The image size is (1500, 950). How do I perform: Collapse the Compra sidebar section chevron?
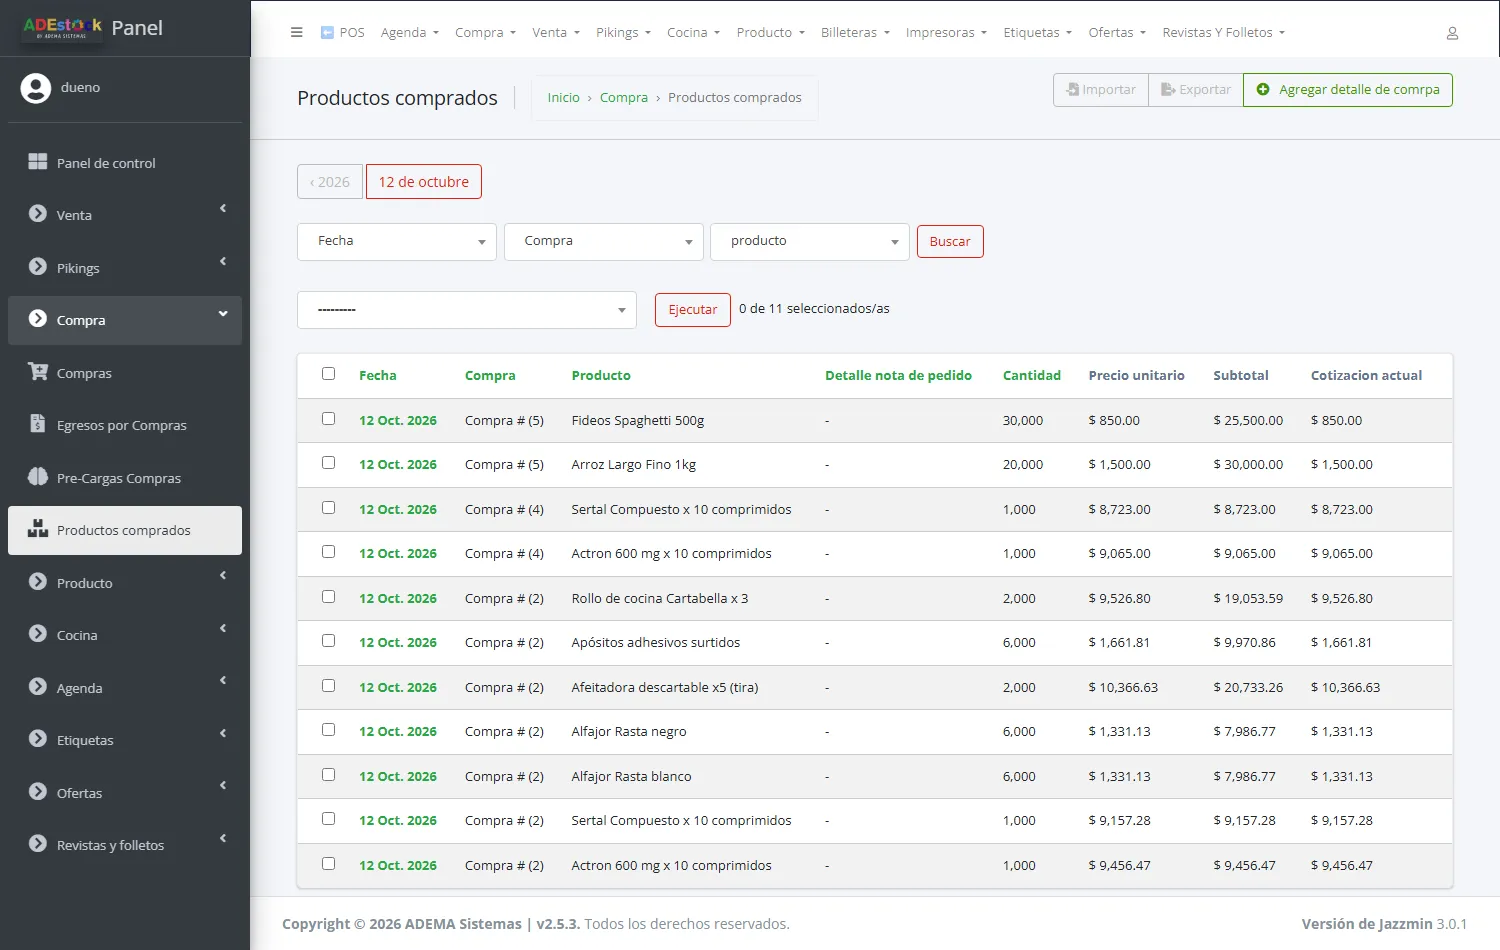click(223, 314)
